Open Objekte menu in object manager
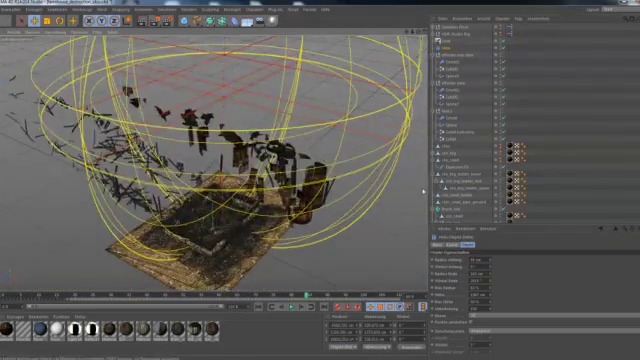Screen dimensions: 640x360 tap(502, 19)
